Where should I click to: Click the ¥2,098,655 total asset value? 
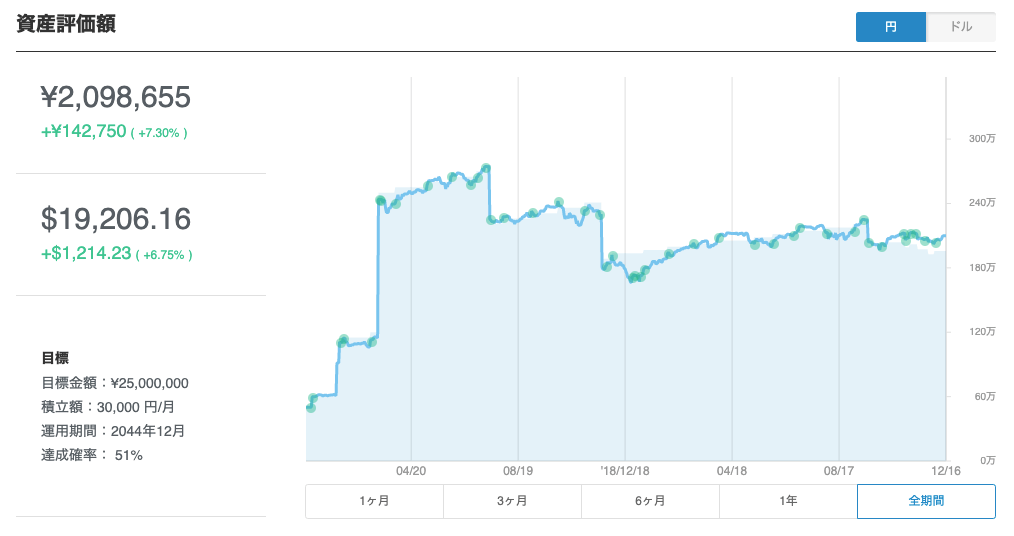(116, 97)
